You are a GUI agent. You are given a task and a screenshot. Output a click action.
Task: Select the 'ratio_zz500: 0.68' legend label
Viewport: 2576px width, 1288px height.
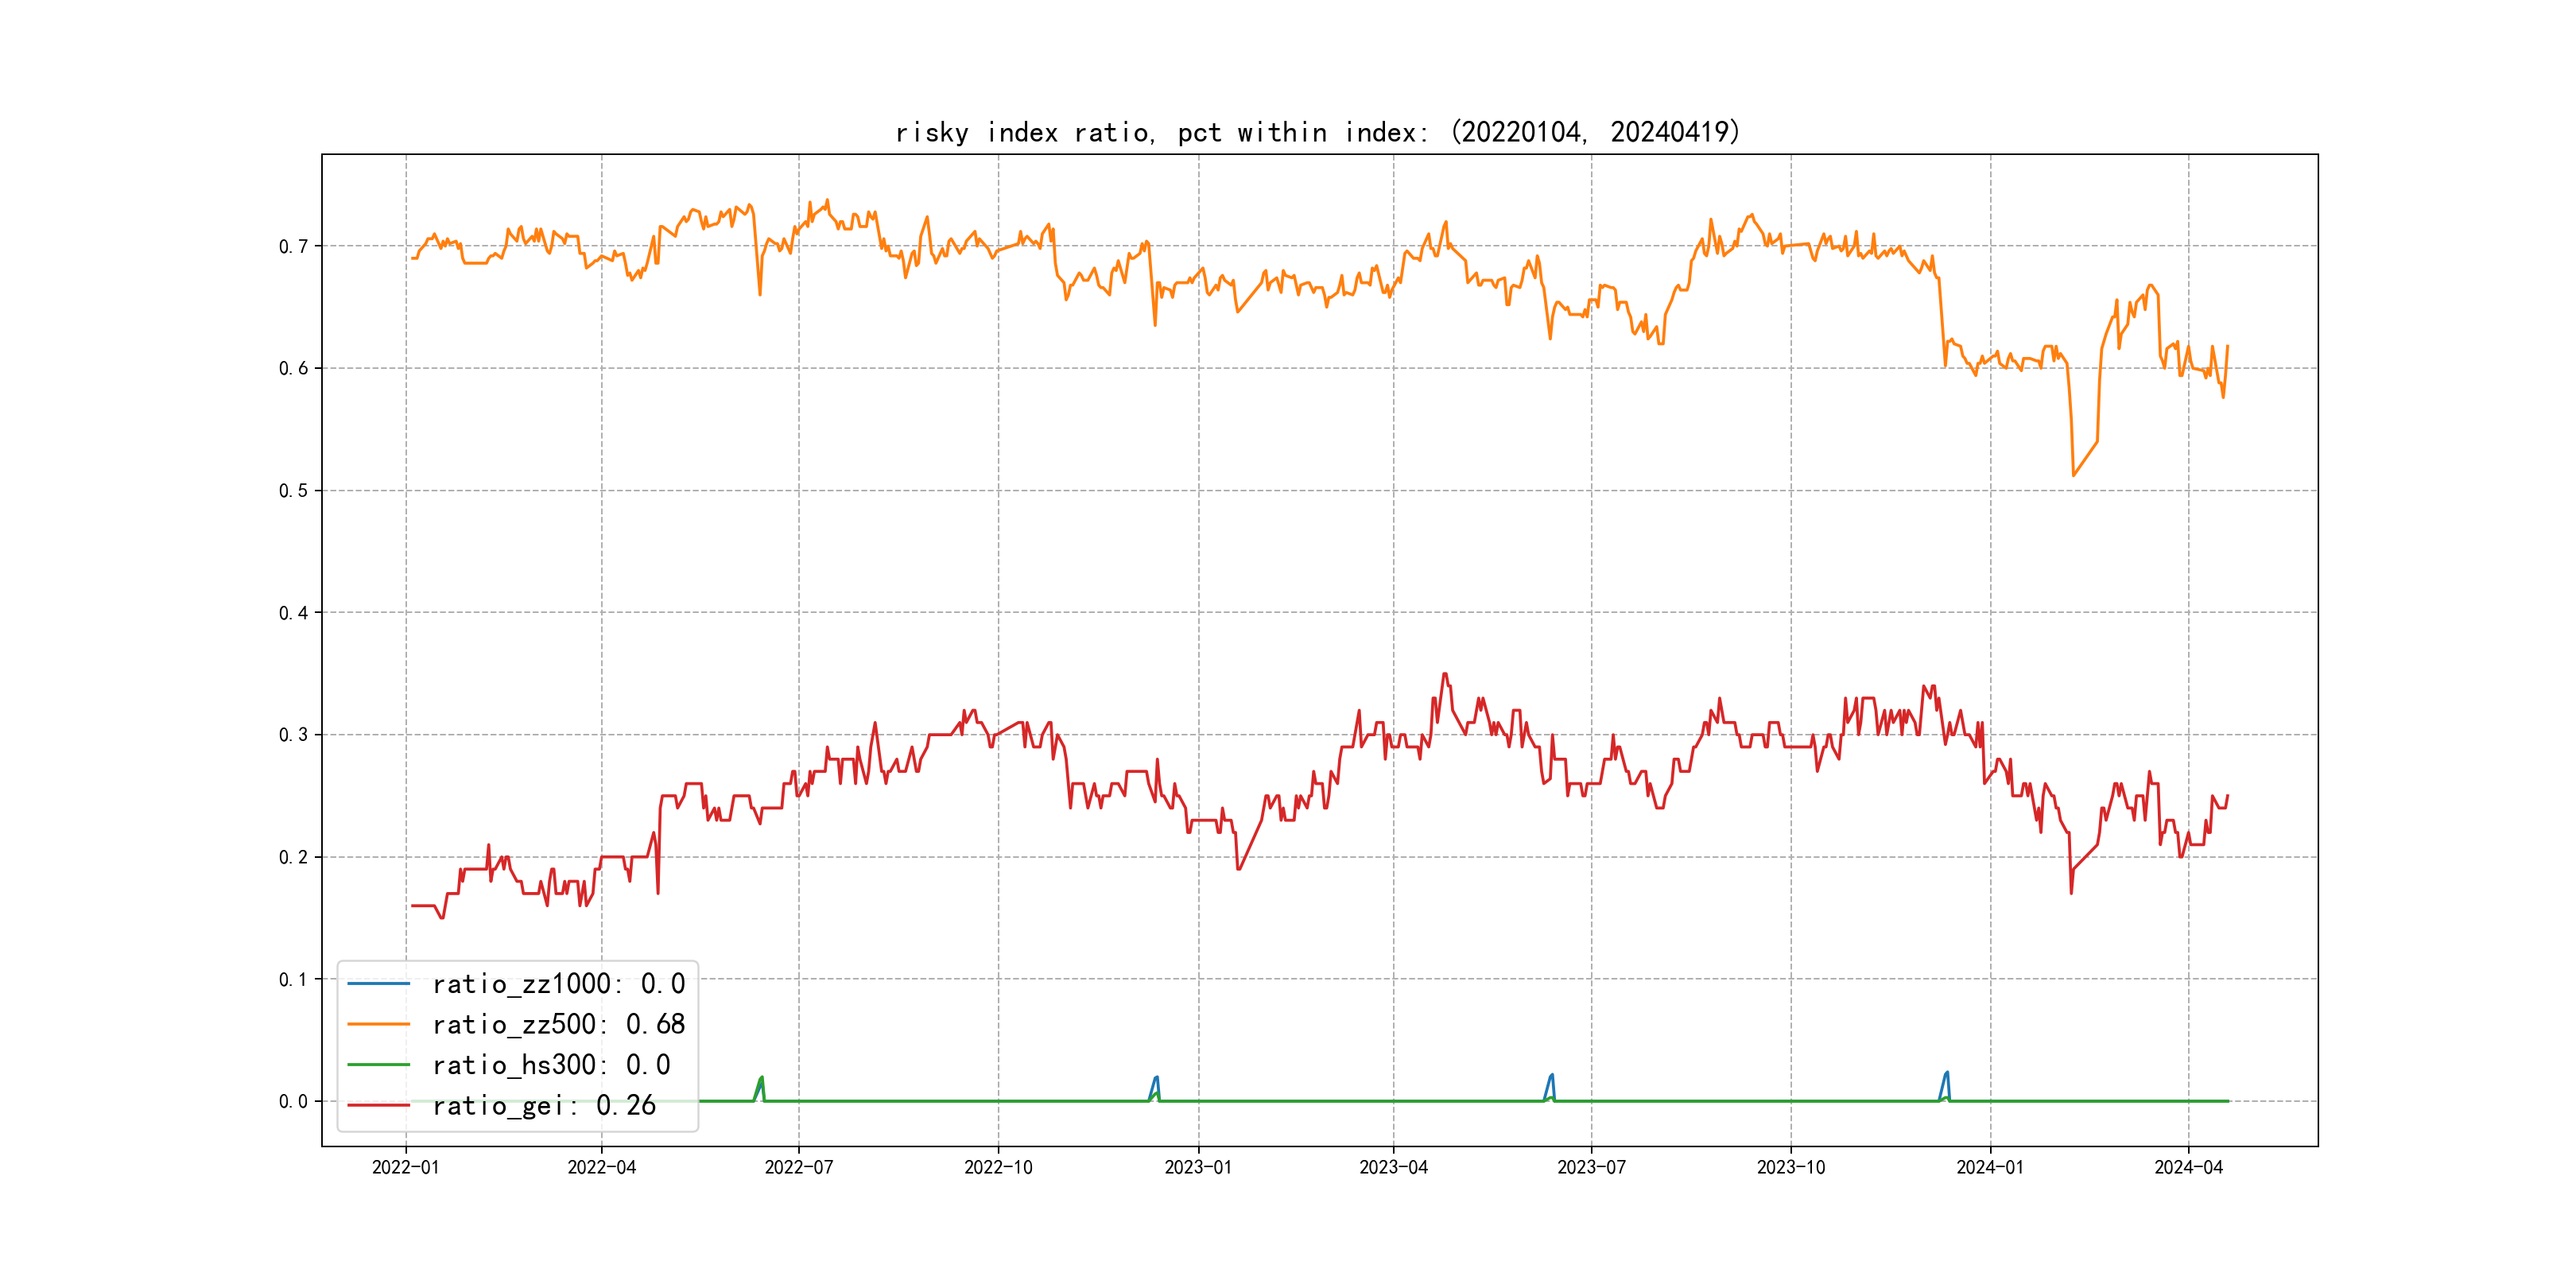pos(558,1024)
